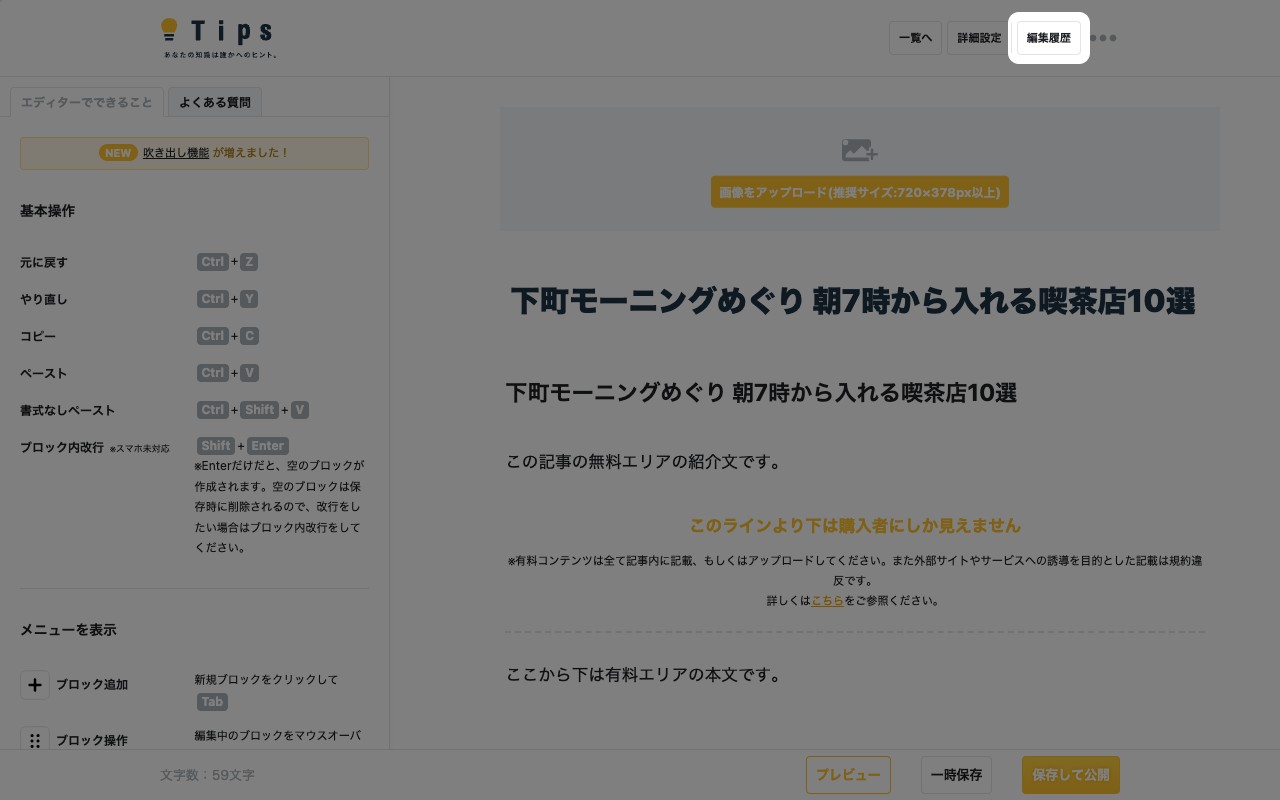Open the 吹き出し機能 link in the notice

click(x=176, y=153)
